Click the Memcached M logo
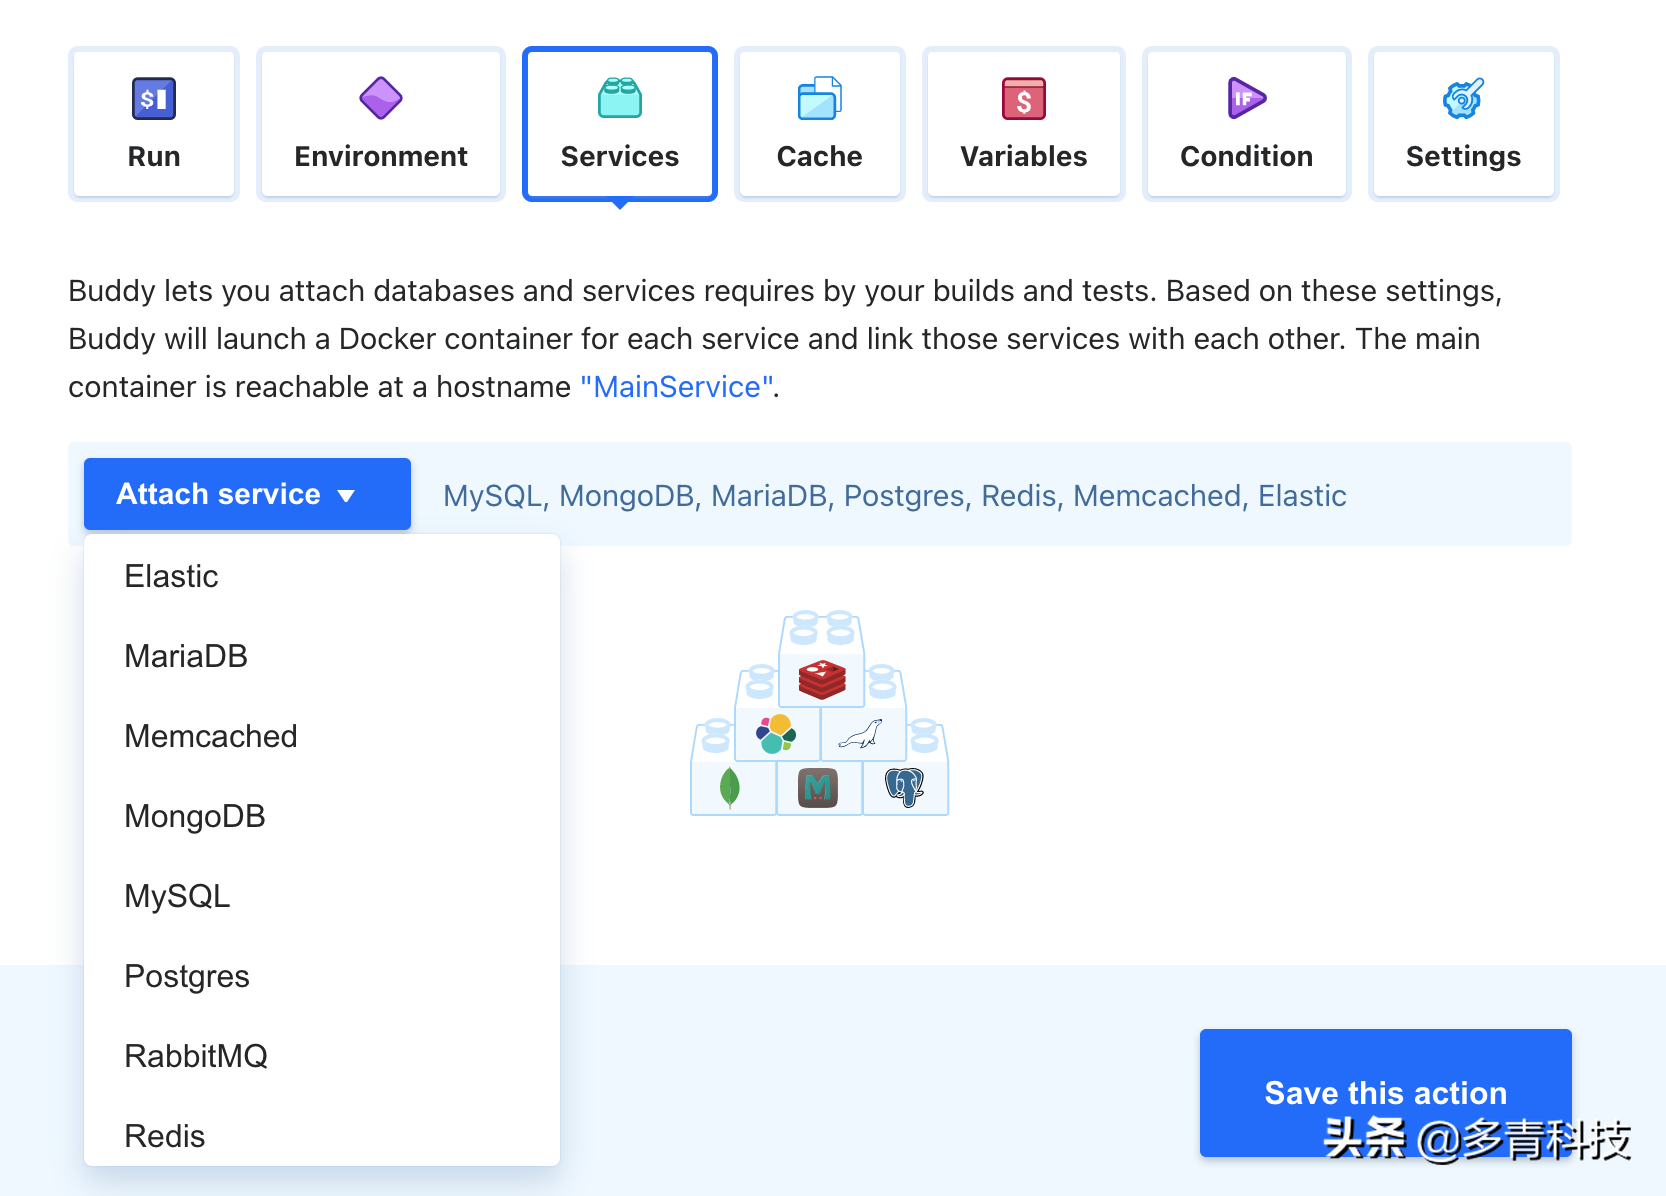Screen dimensions: 1666x1196 tap(818, 788)
